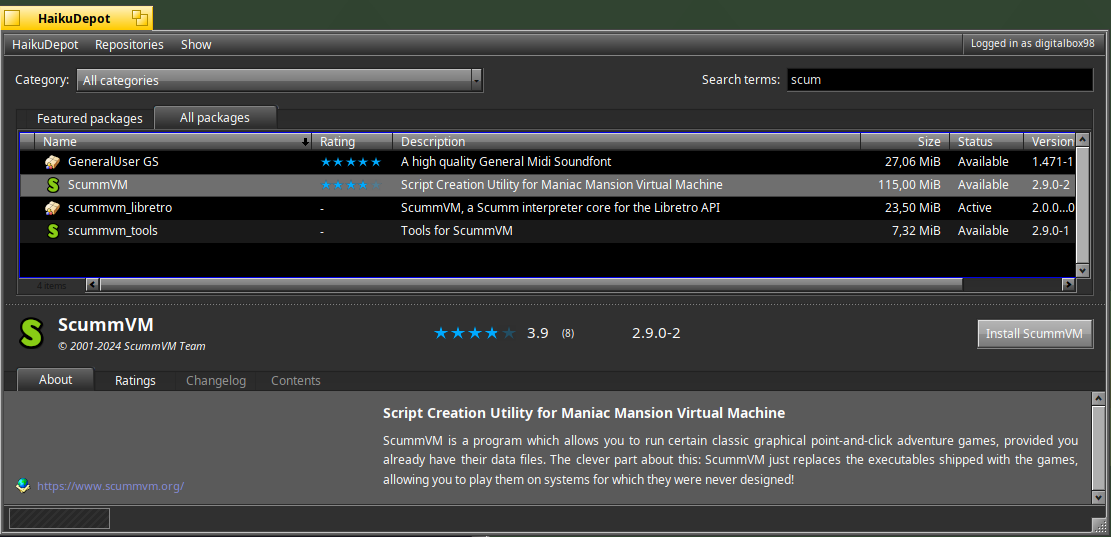Viewport: 1111px width, 537px height.
Task: Click the ScummVM row icon in list
Action: click(x=52, y=185)
